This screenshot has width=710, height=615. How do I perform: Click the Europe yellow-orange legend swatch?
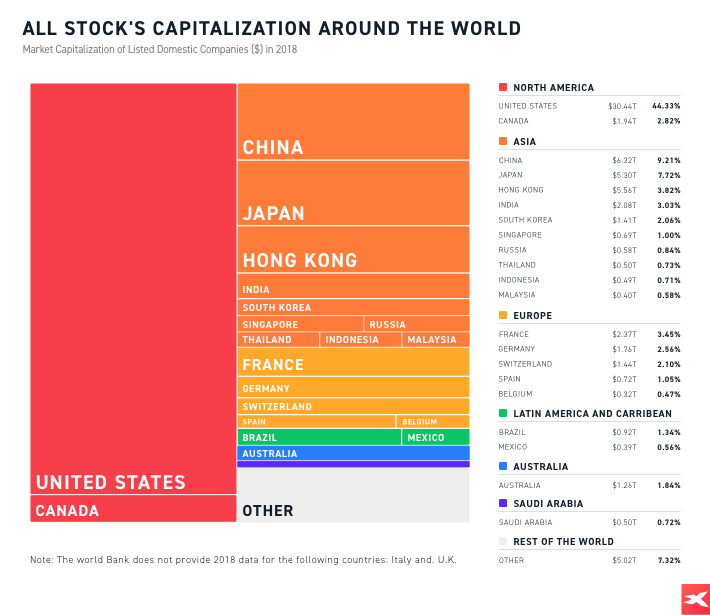[x=503, y=316]
